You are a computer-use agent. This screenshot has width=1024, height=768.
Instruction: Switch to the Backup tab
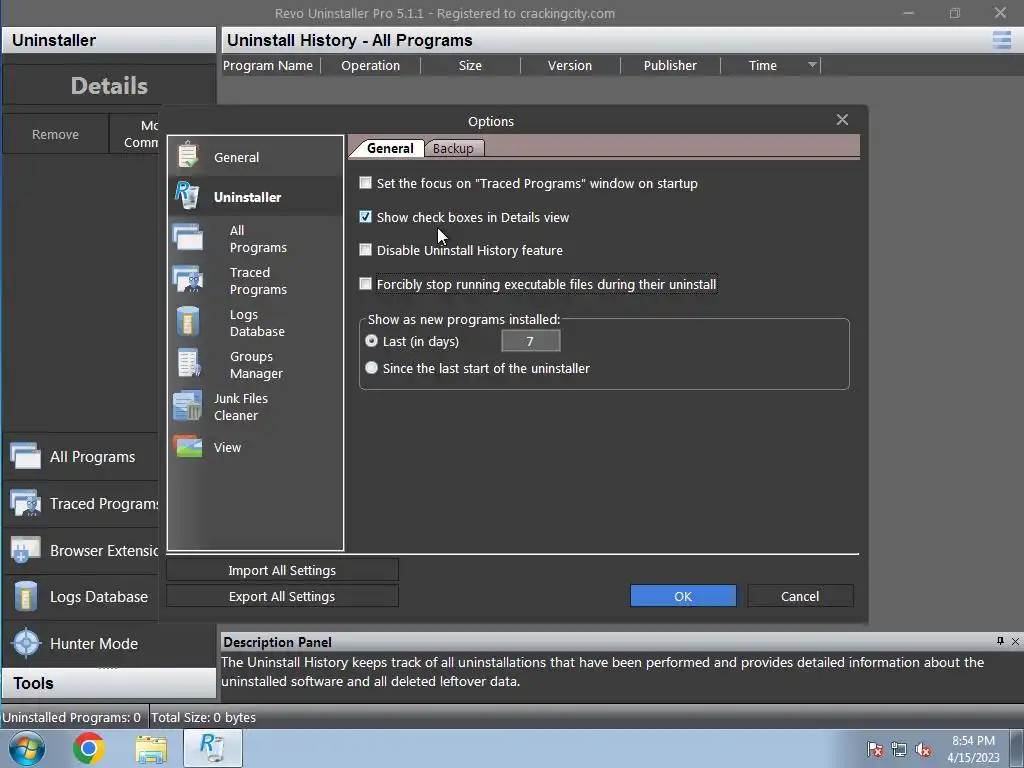click(453, 148)
